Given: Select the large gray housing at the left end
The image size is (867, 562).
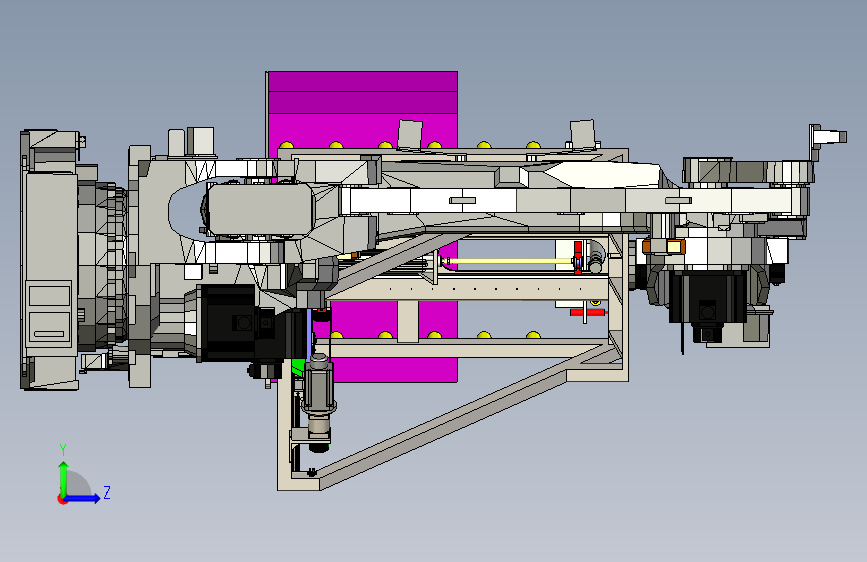Looking at the screenshot, I should pyautogui.click(x=50, y=260).
